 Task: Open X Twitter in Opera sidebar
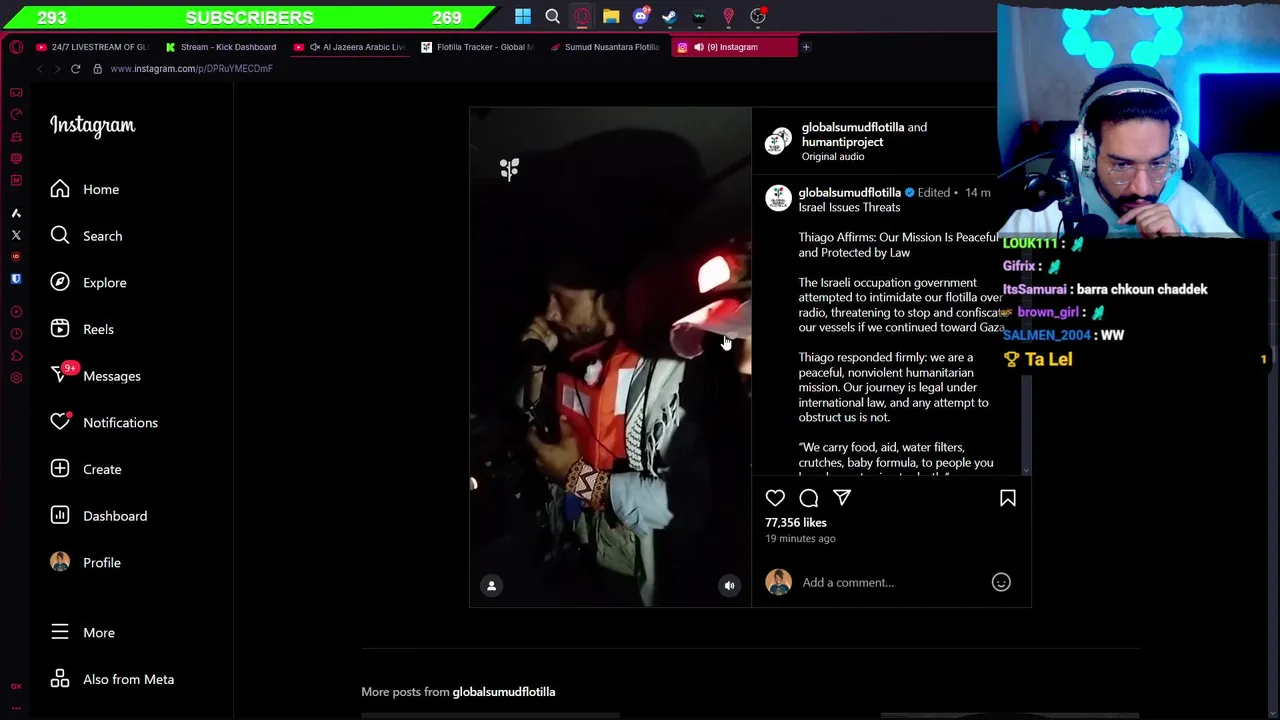(16, 235)
